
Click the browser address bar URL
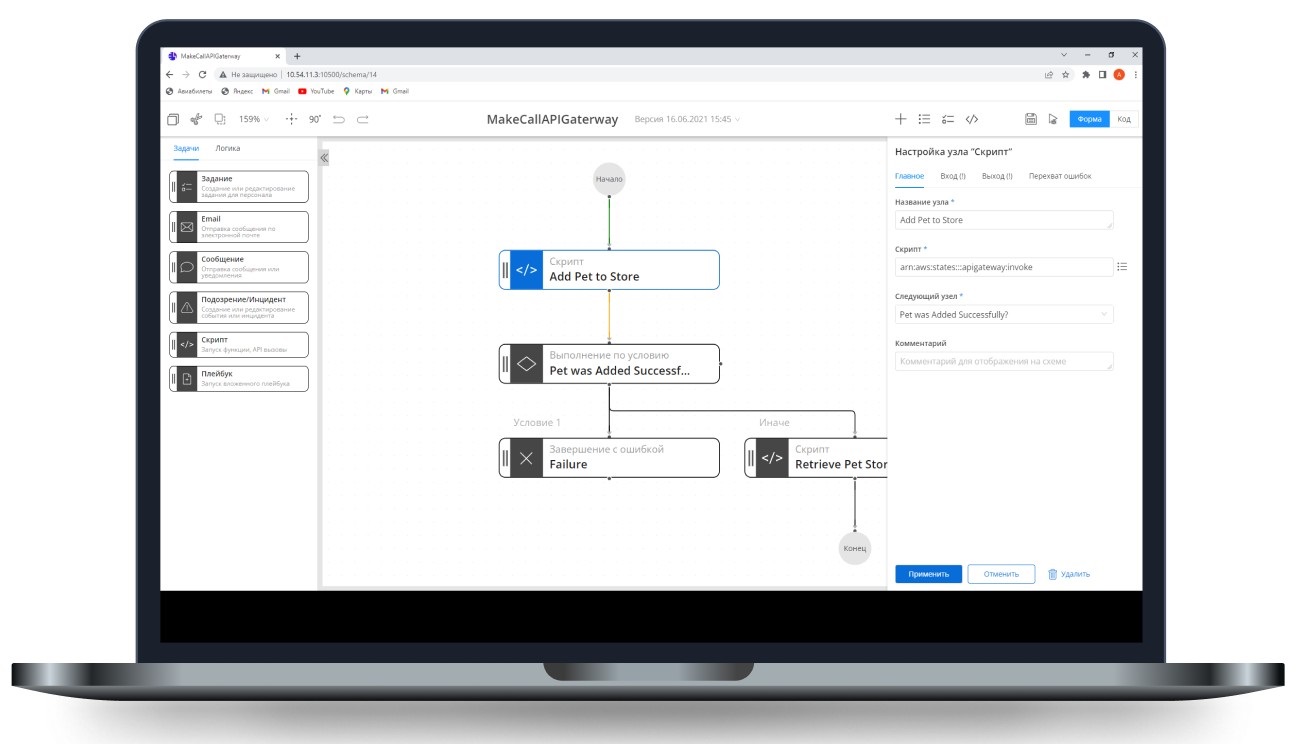pos(331,74)
